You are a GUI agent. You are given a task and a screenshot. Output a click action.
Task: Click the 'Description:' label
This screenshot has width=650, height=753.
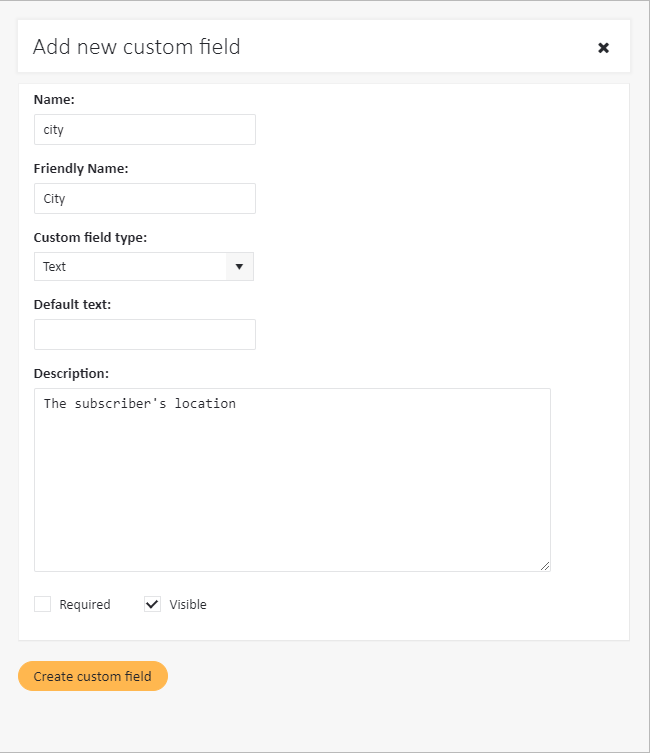(x=71, y=373)
